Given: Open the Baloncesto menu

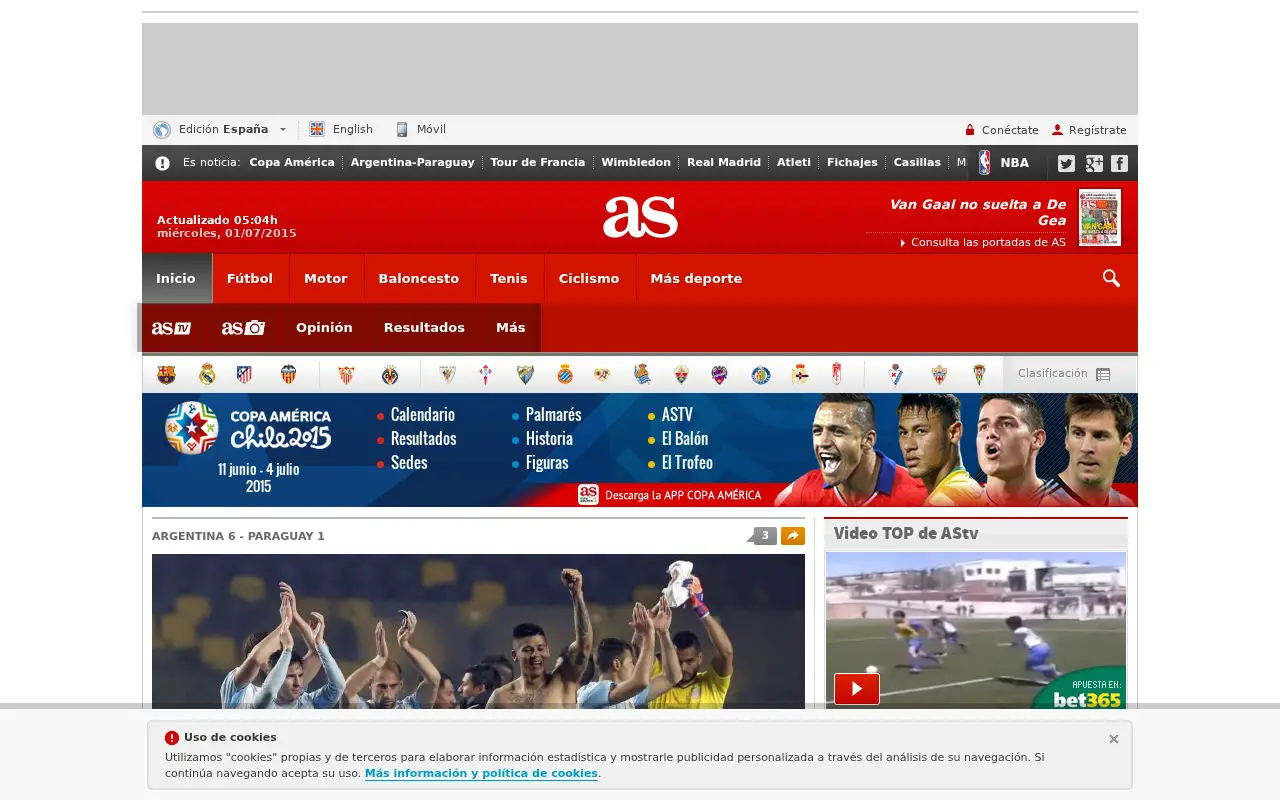Looking at the screenshot, I should pos(419,279).
